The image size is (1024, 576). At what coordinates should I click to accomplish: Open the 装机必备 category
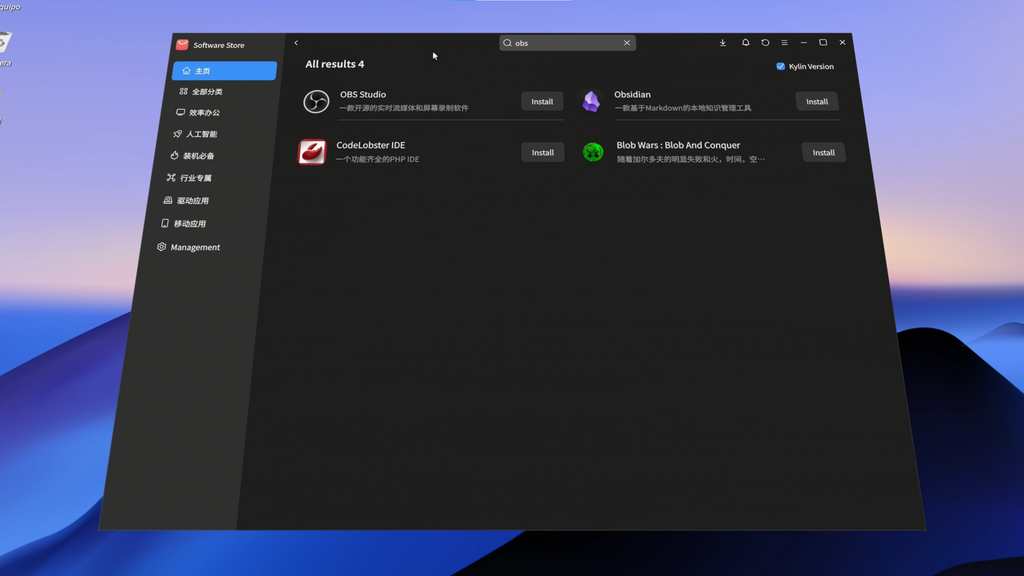click(x=199, y=156)
